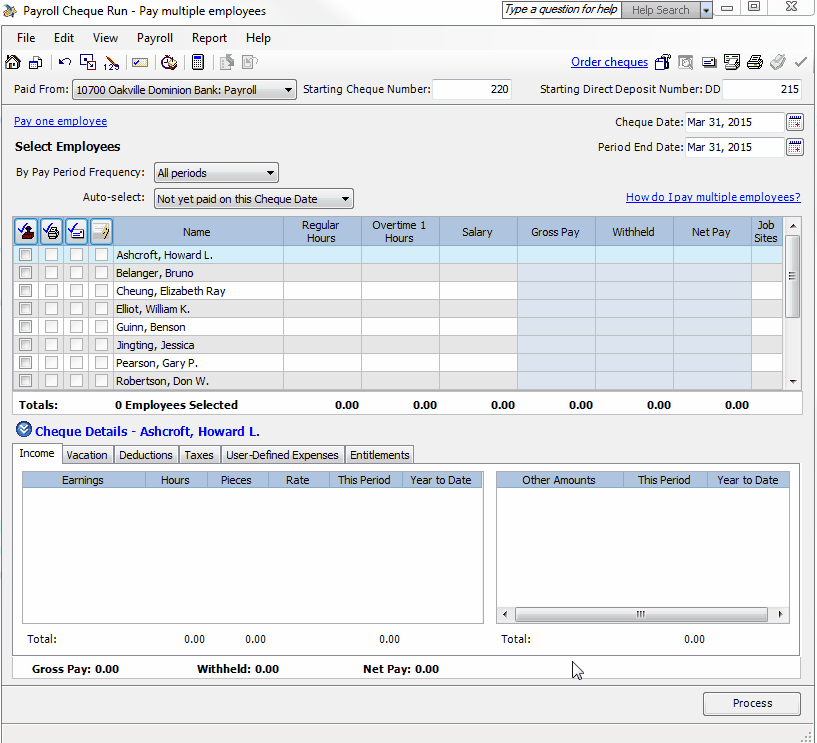Click the clock time slips toolbar icon

(x=169, y=62)
